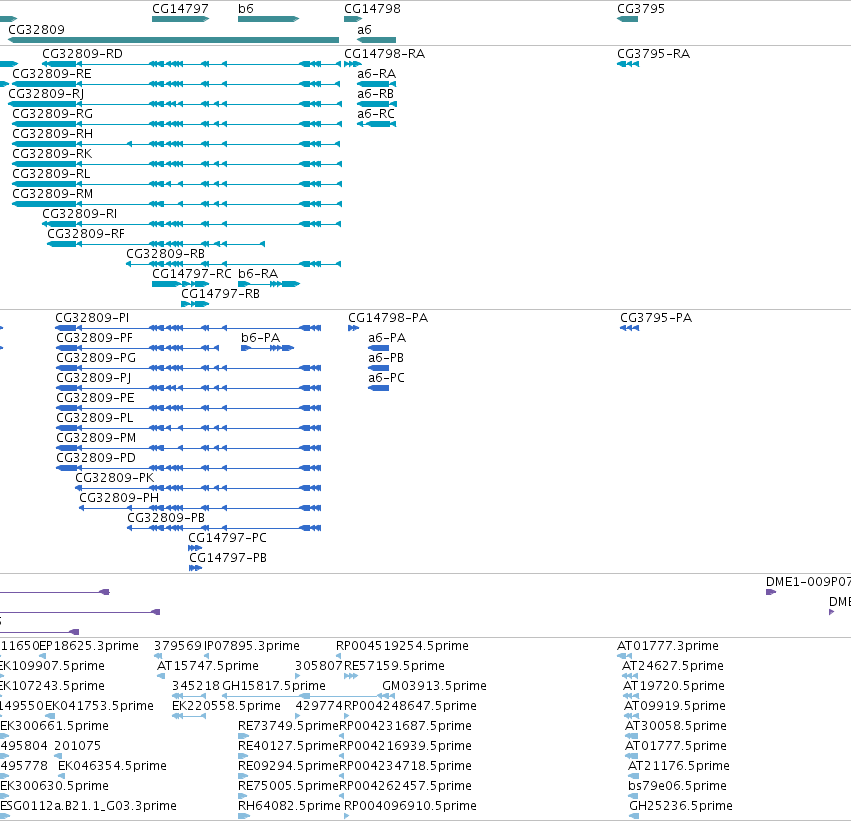Select protein CG14797-PC label

[x=227, y=538]
